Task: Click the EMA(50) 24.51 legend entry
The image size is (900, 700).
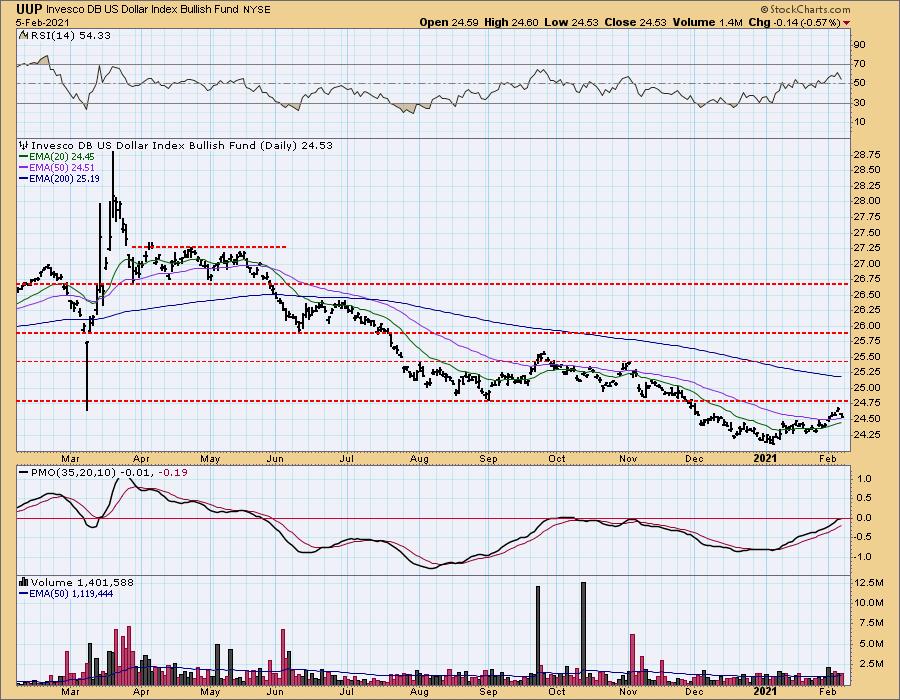Action: (x=57, y=168)
